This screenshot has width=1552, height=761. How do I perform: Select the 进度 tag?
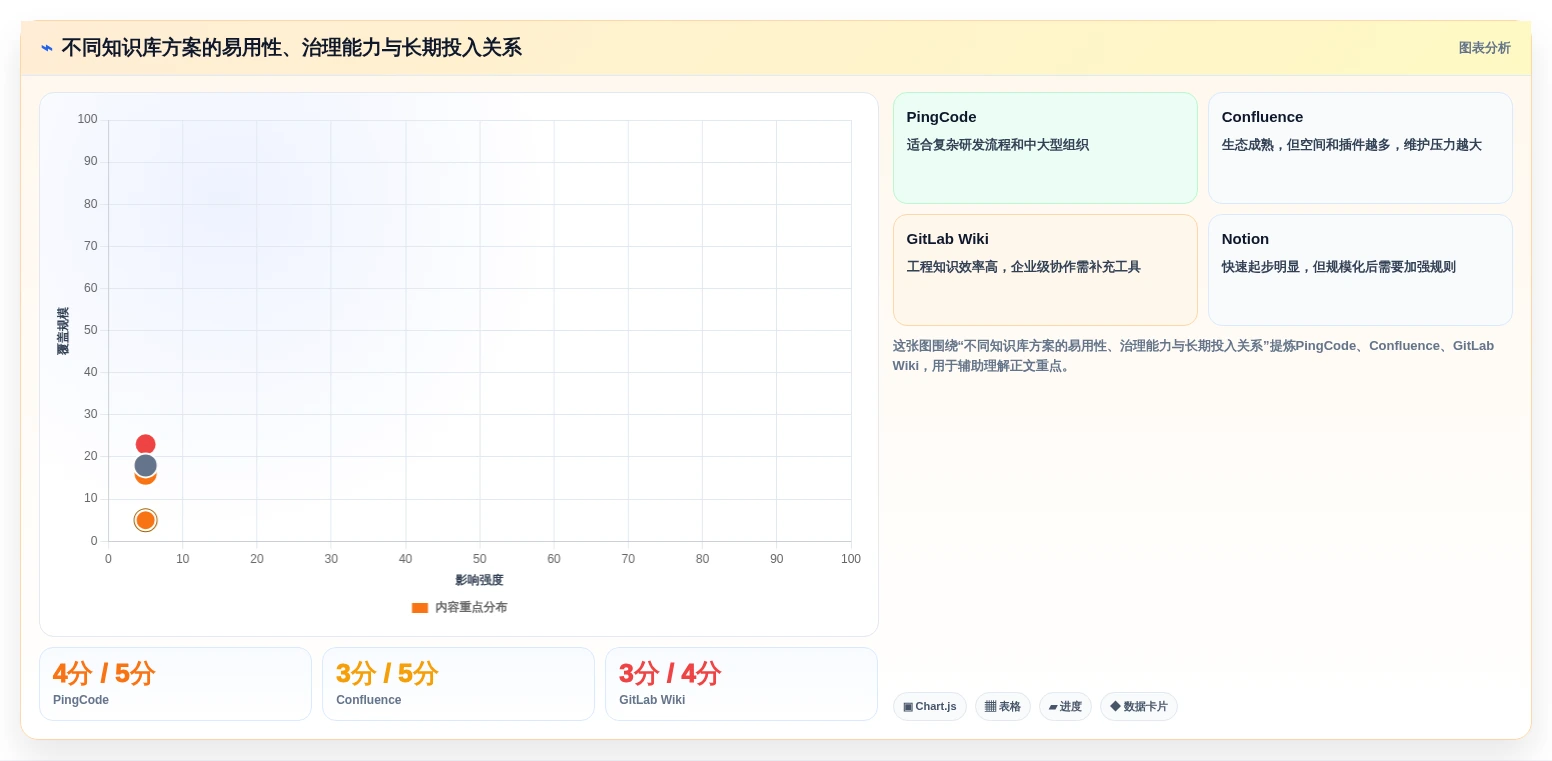[x=1065, y=706]
